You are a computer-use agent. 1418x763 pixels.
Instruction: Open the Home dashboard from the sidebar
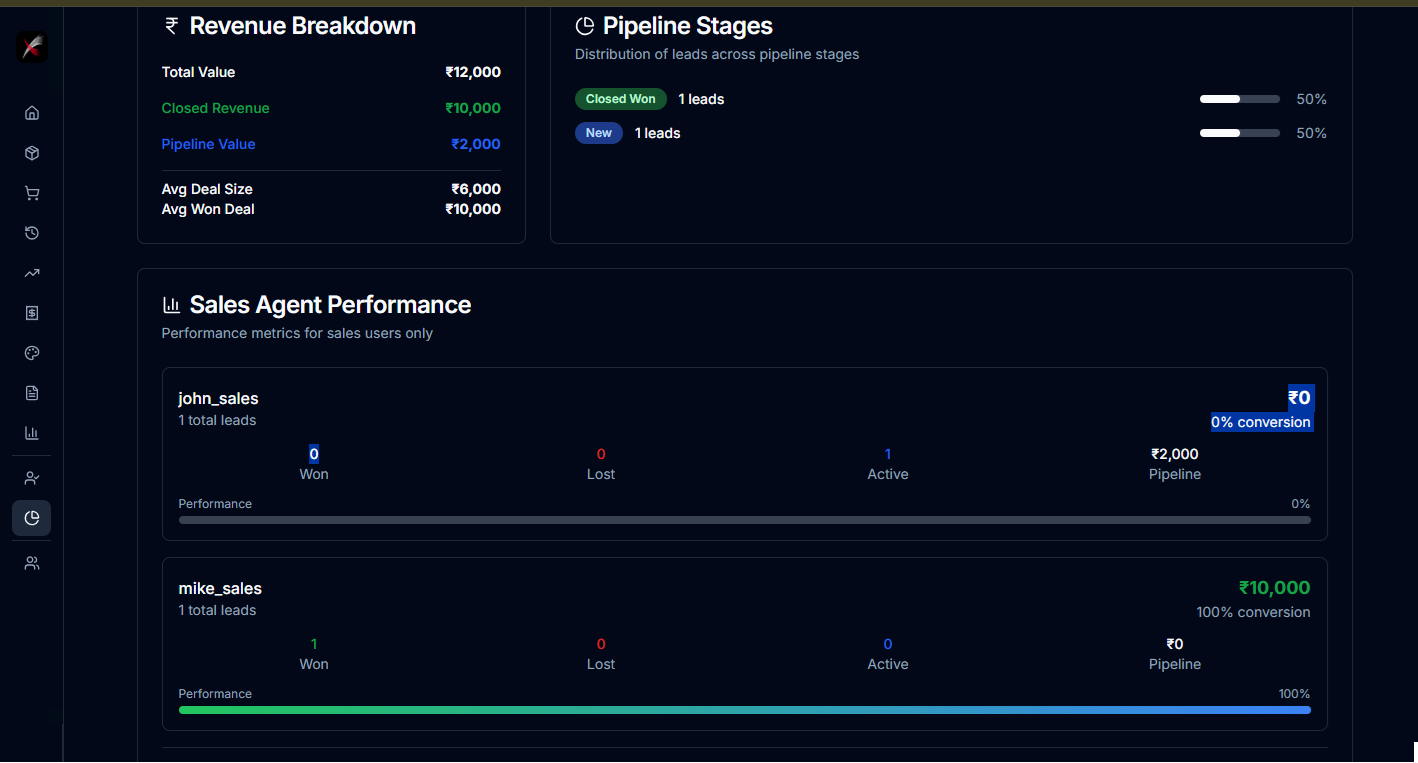31,113
